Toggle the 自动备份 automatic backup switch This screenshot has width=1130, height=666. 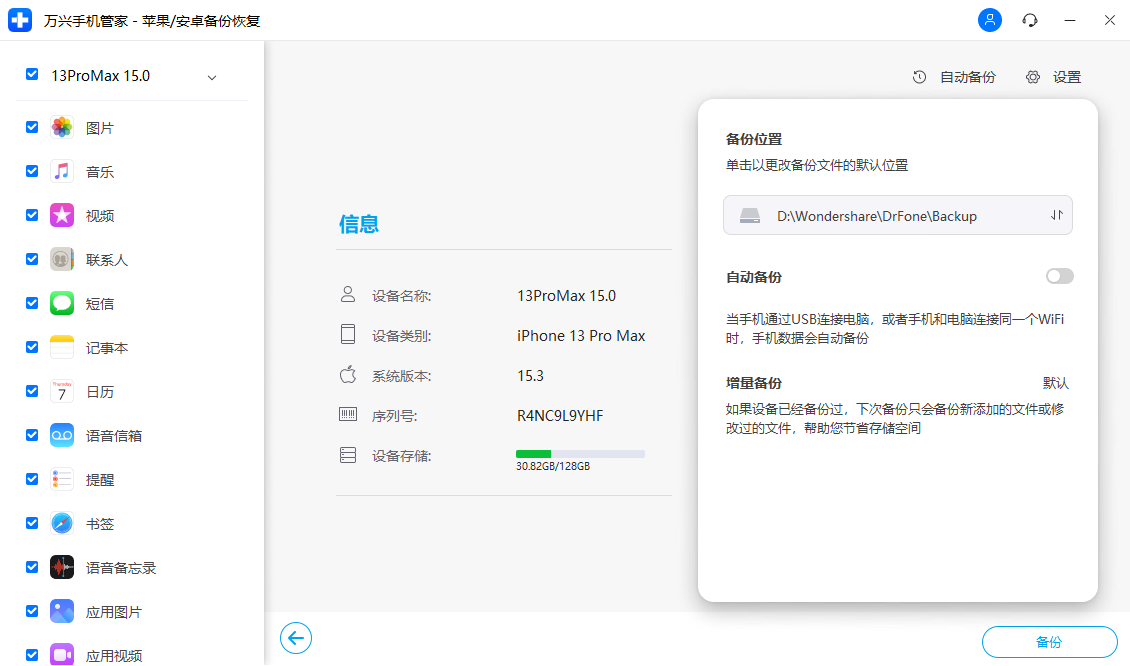tap(1060, 276)
